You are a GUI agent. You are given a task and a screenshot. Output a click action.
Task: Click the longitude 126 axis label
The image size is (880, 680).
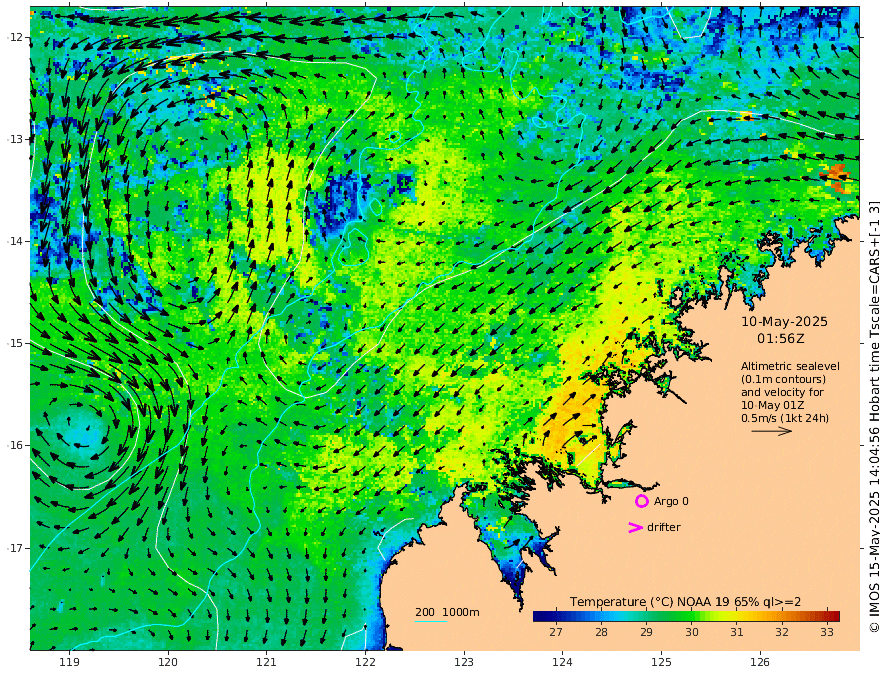point(760,663)
